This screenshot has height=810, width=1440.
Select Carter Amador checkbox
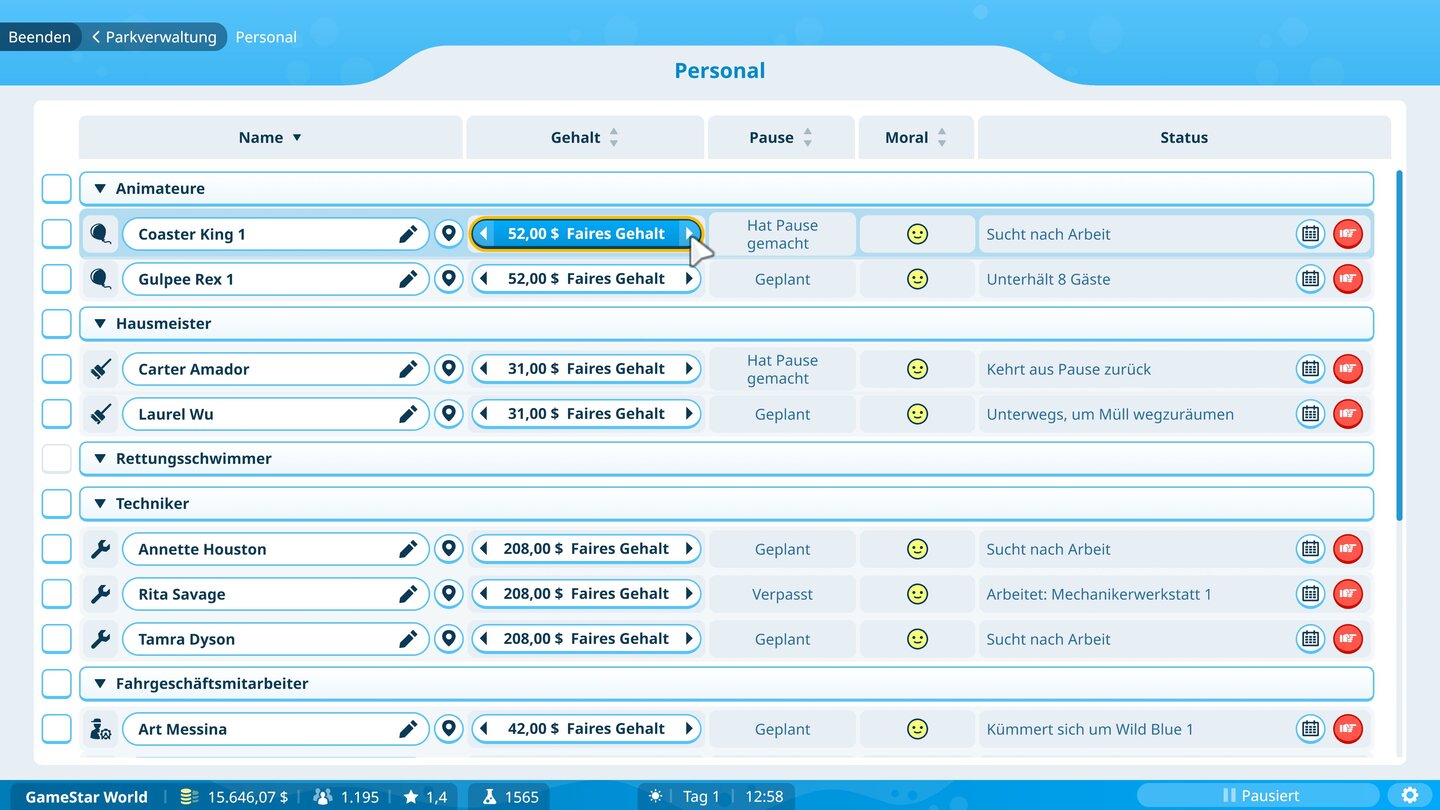(57, 369)
